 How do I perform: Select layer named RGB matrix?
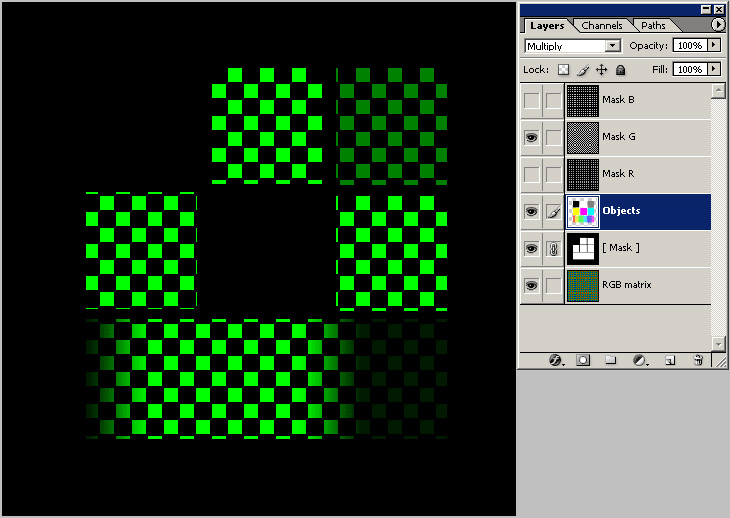[627, 284]
